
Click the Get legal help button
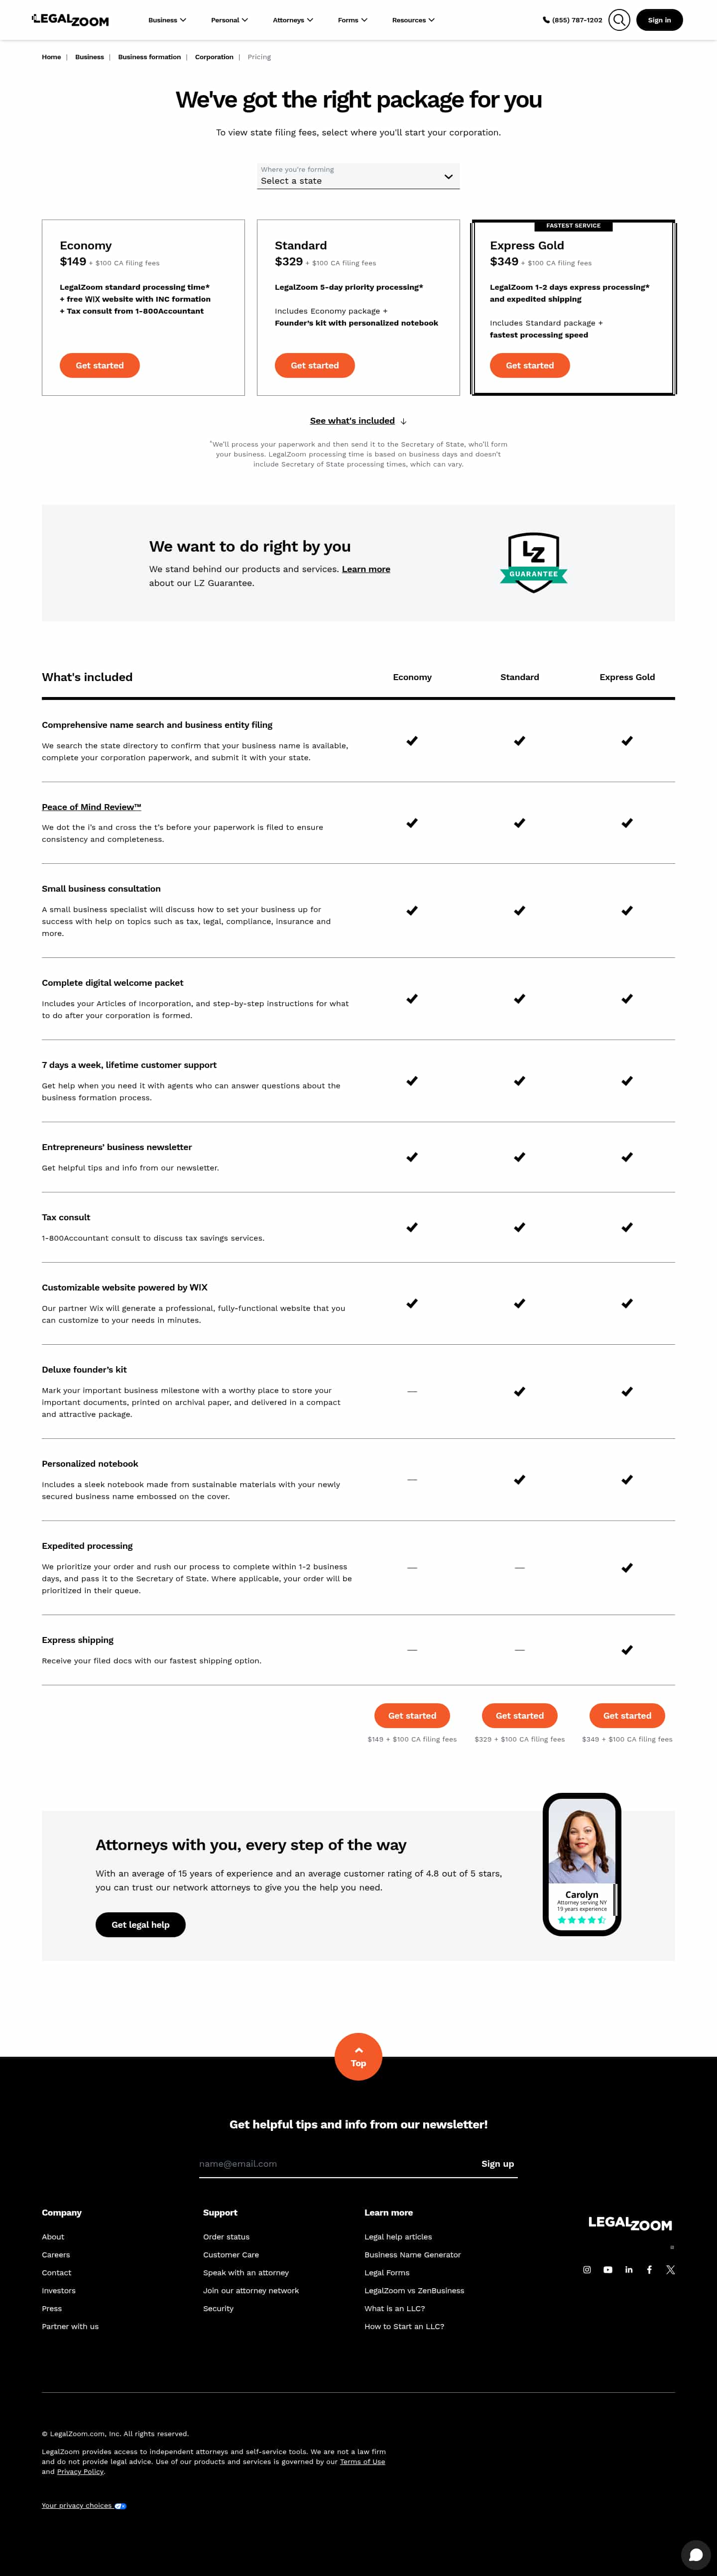pyautogui.click(x=140, y=1924)
